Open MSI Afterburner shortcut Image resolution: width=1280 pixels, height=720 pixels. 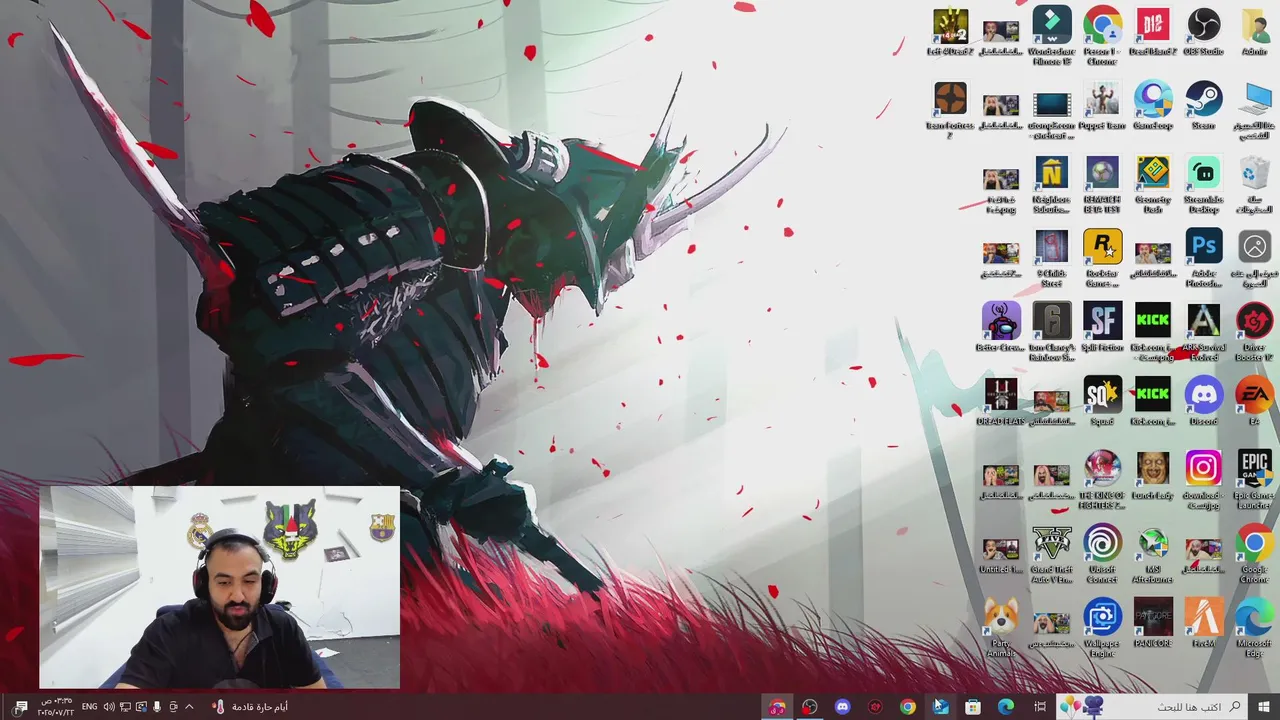(x=1153, y=554)
